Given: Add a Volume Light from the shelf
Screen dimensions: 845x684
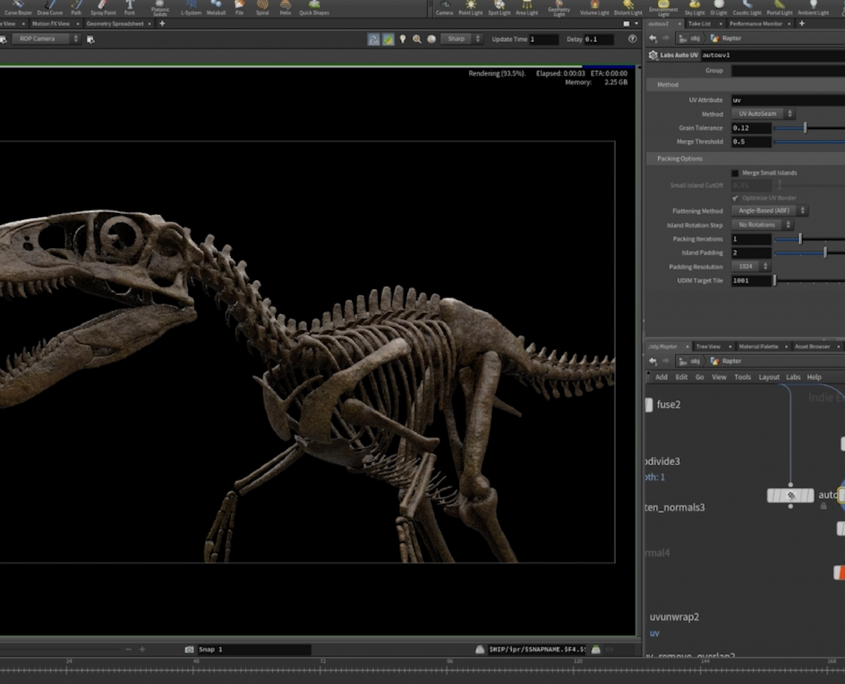Looking at the screenshot, I should 594,8.
